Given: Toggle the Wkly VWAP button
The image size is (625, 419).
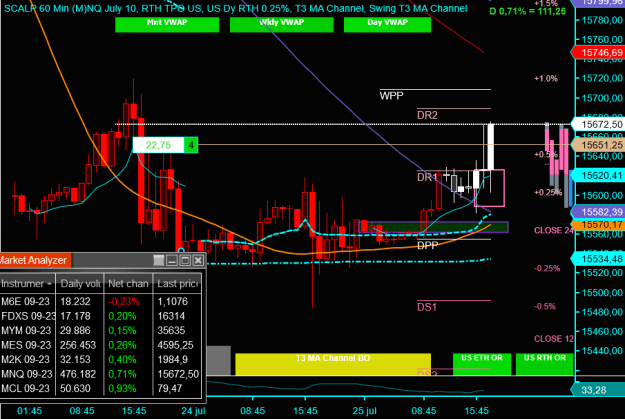Looking at the screenshot, I should click(281, 25).
